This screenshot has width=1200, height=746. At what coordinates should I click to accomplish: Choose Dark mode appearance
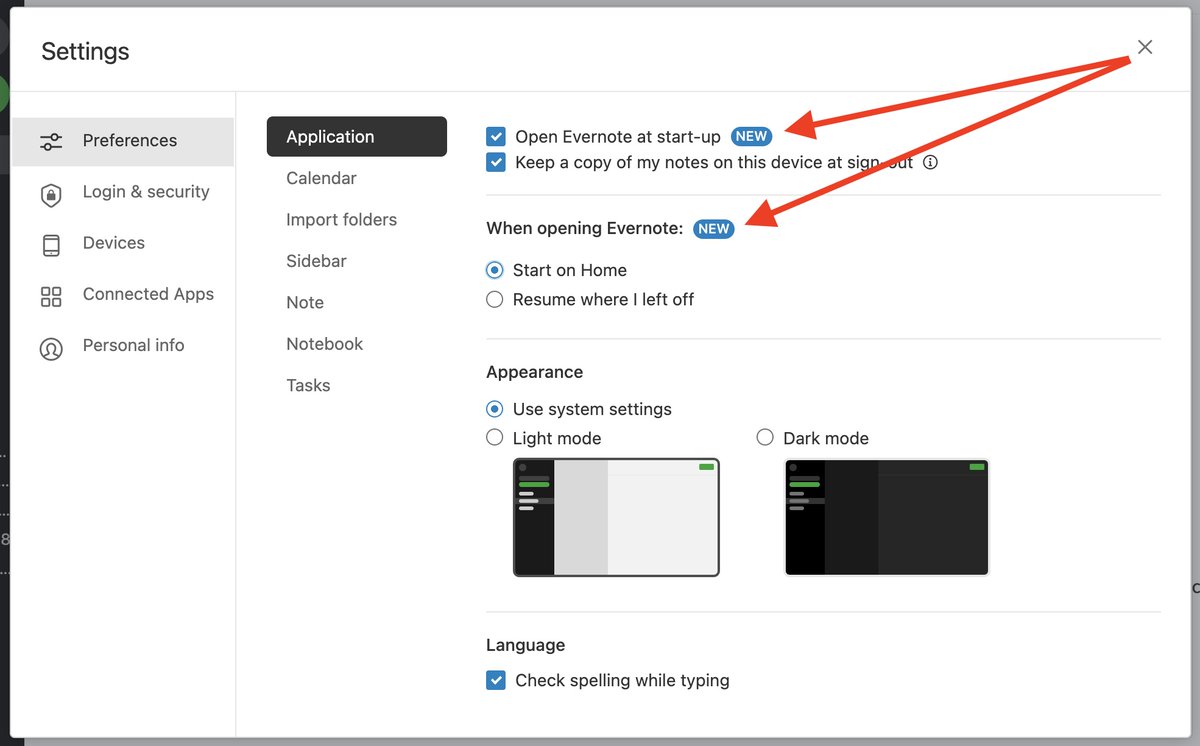pyautogui.click(x=765, y=437)
